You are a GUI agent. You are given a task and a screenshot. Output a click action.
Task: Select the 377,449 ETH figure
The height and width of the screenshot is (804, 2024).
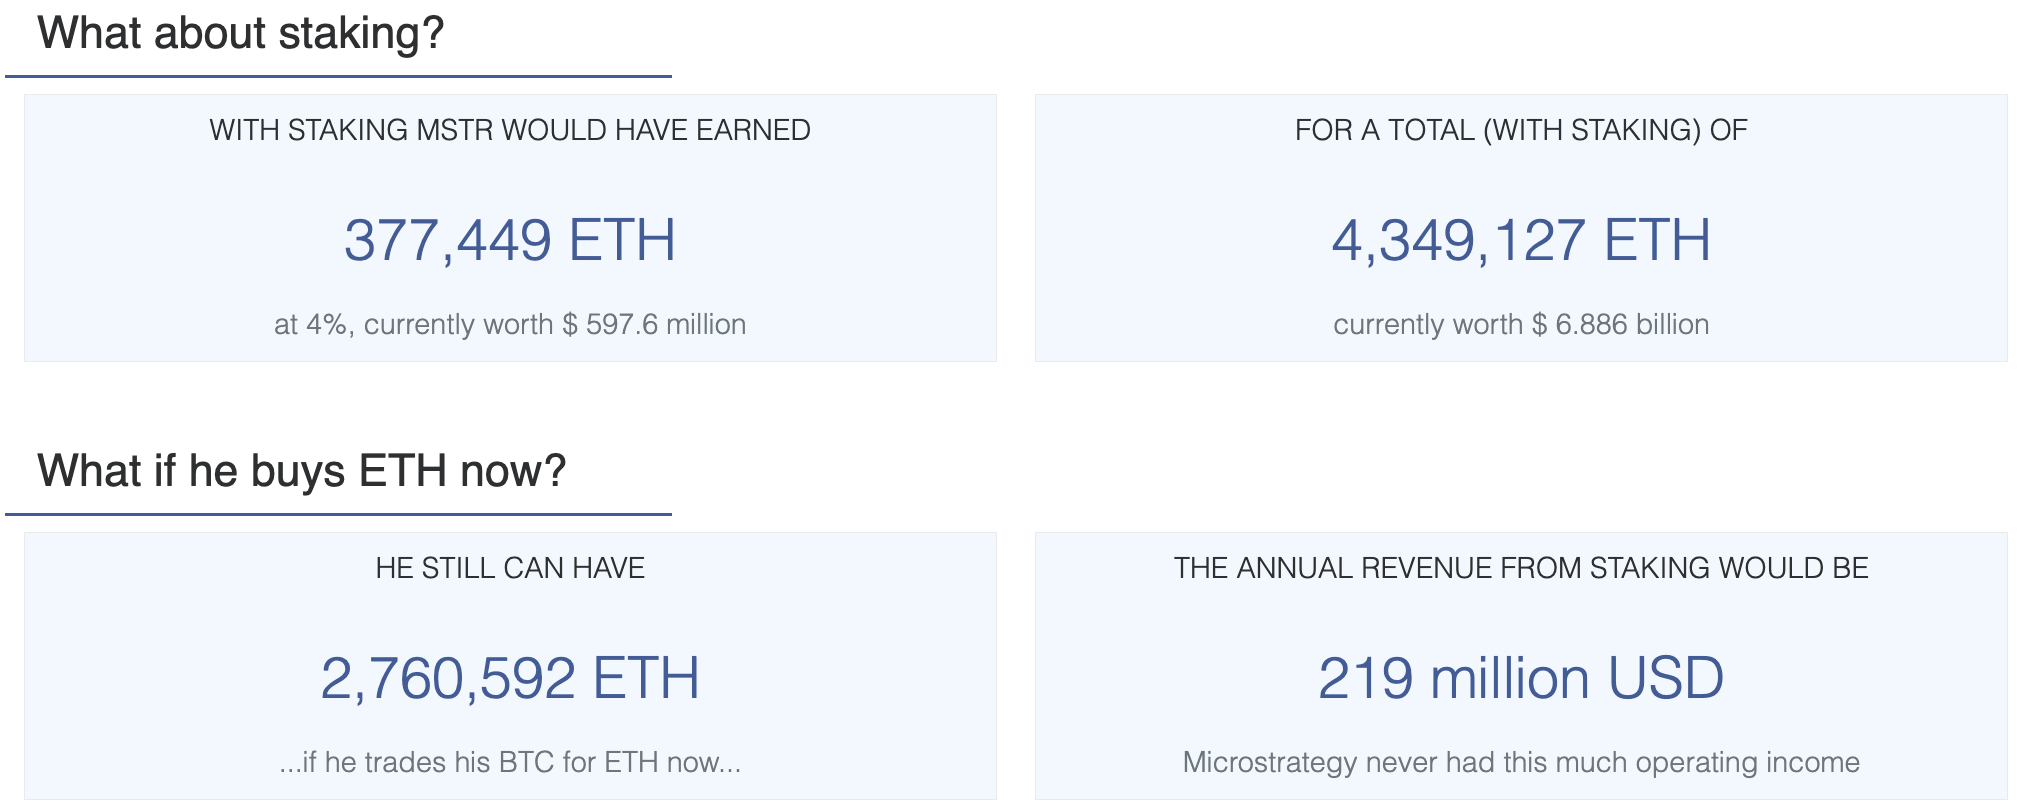[510, 241]
